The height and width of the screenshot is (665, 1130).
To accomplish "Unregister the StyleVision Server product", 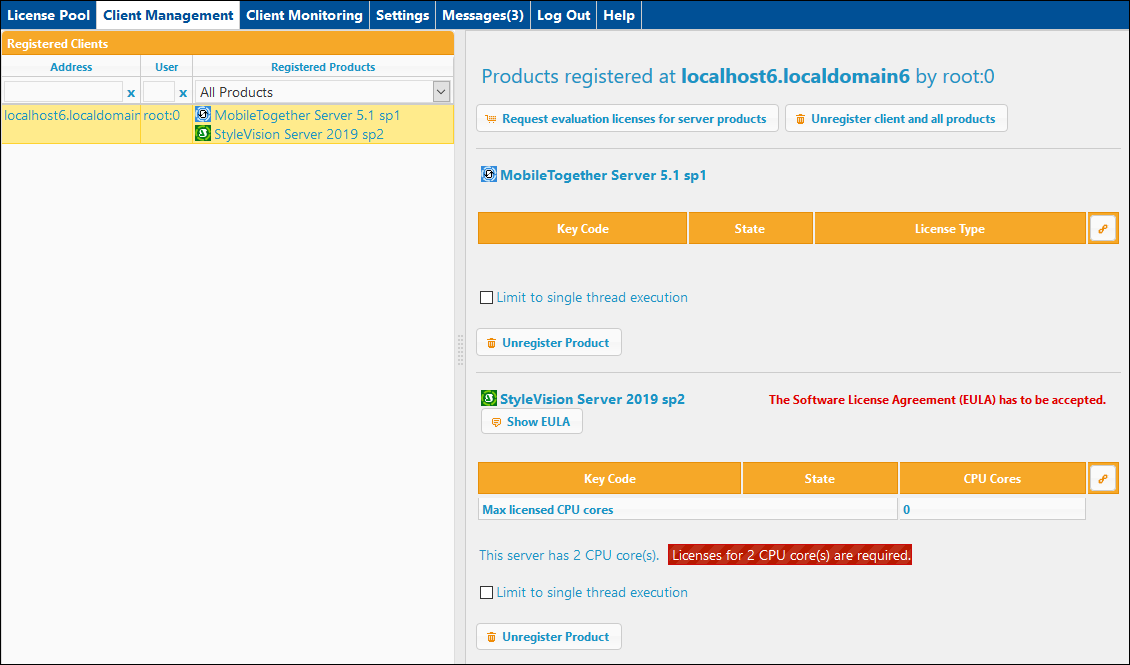I will pyautogui.click(x=548, y=636).
